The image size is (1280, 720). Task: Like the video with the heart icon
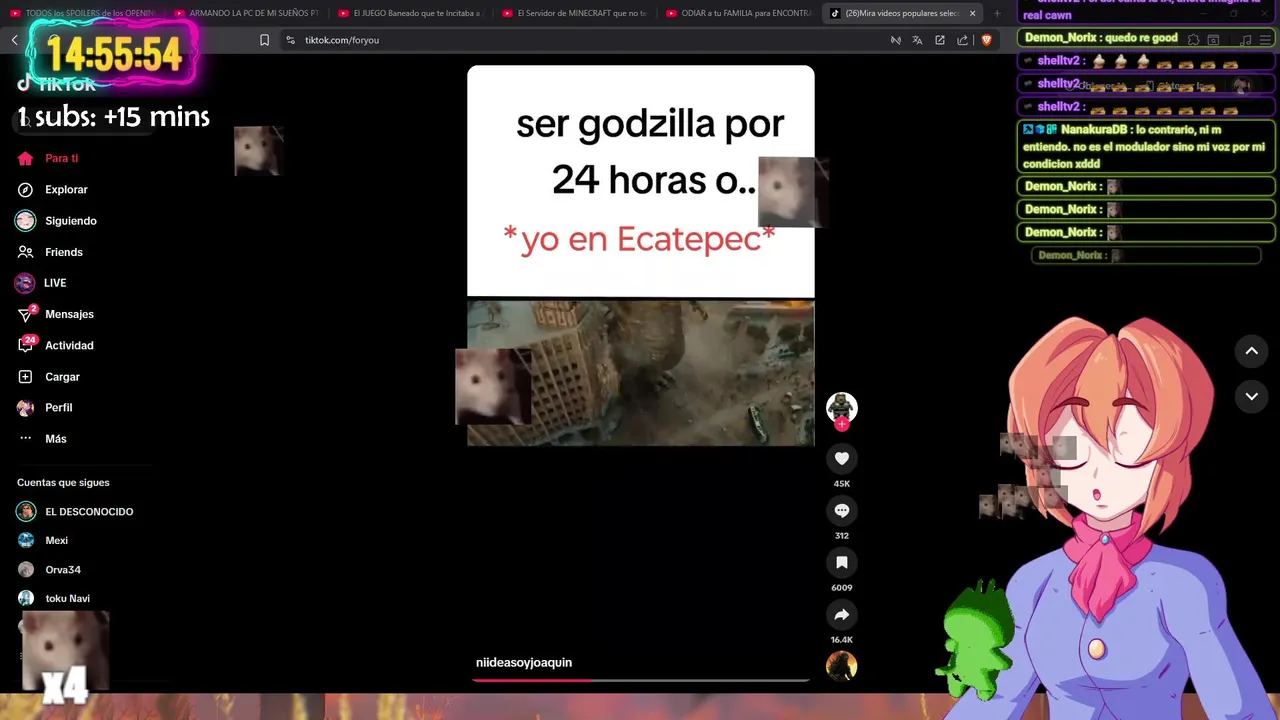click(x=842, y=458)
